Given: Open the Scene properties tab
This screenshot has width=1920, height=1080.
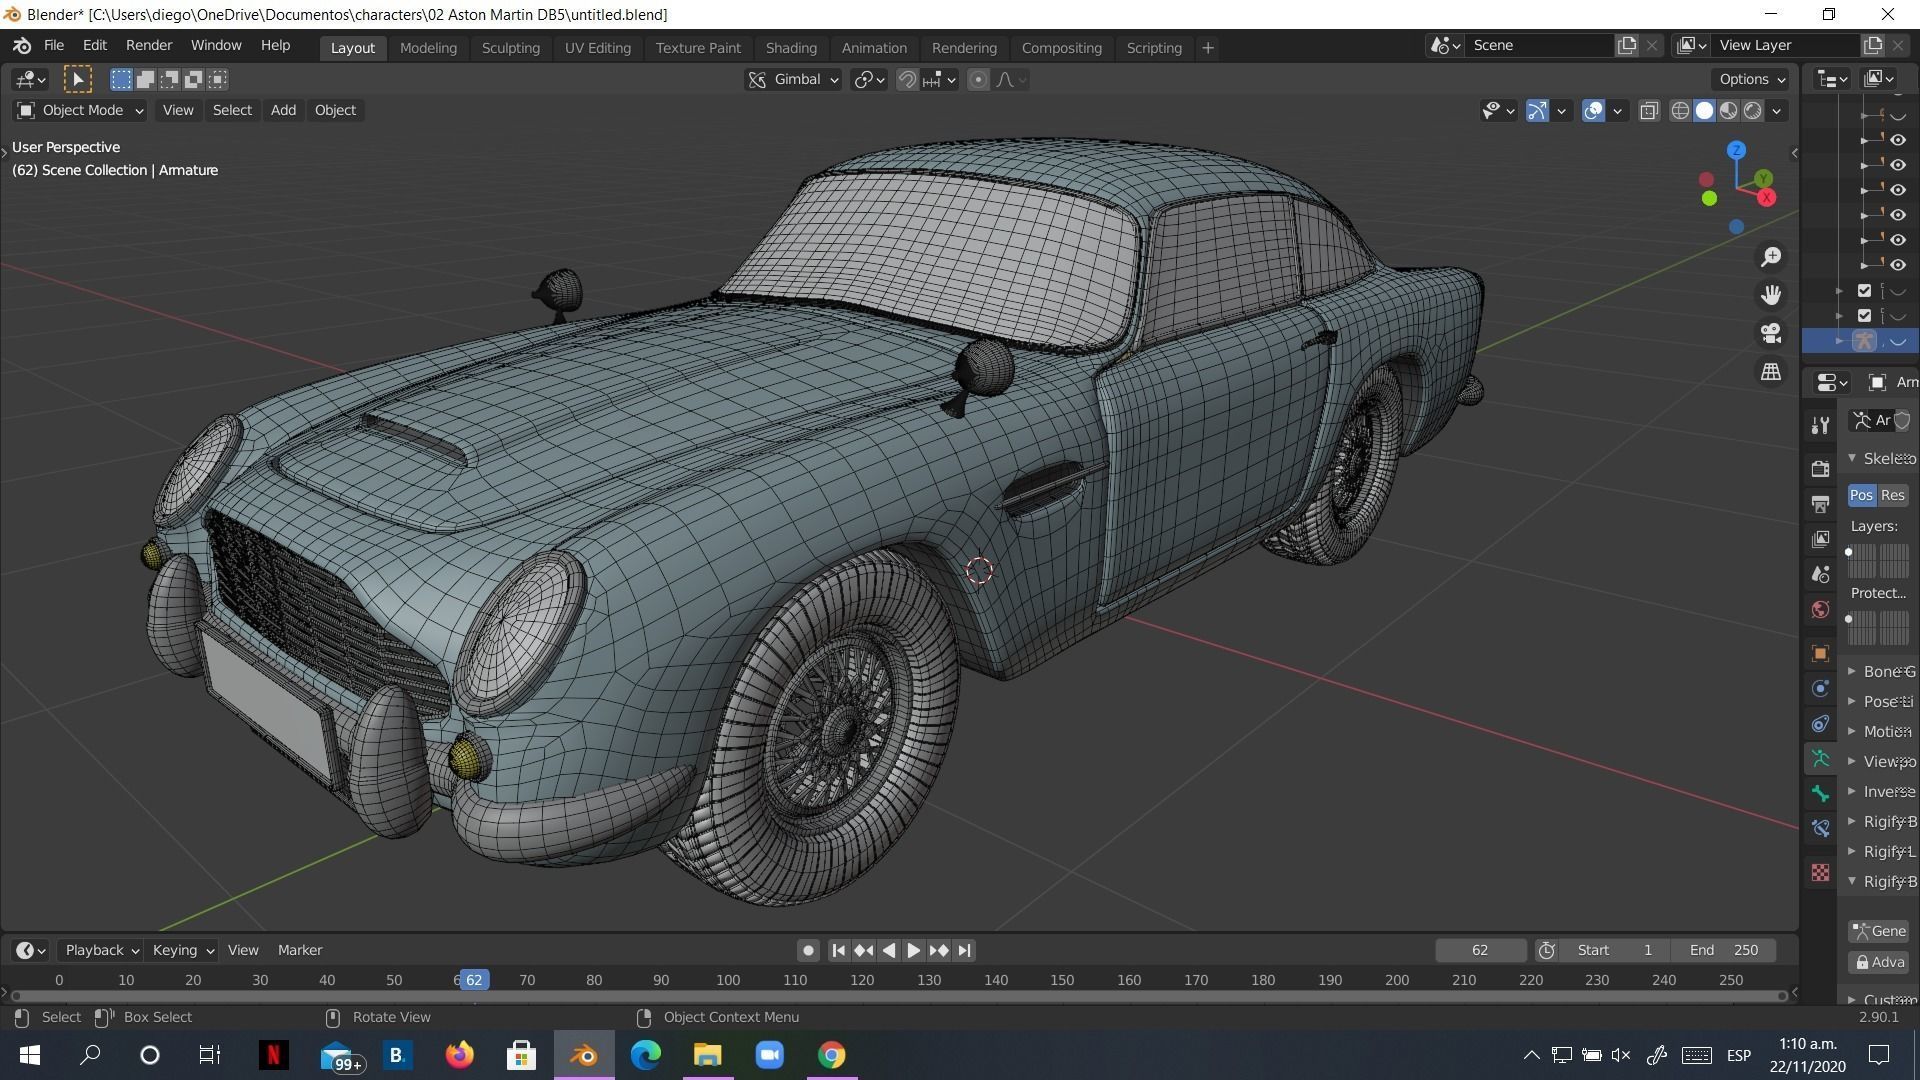Looking at the screenshot, I should pos(1820,574).
